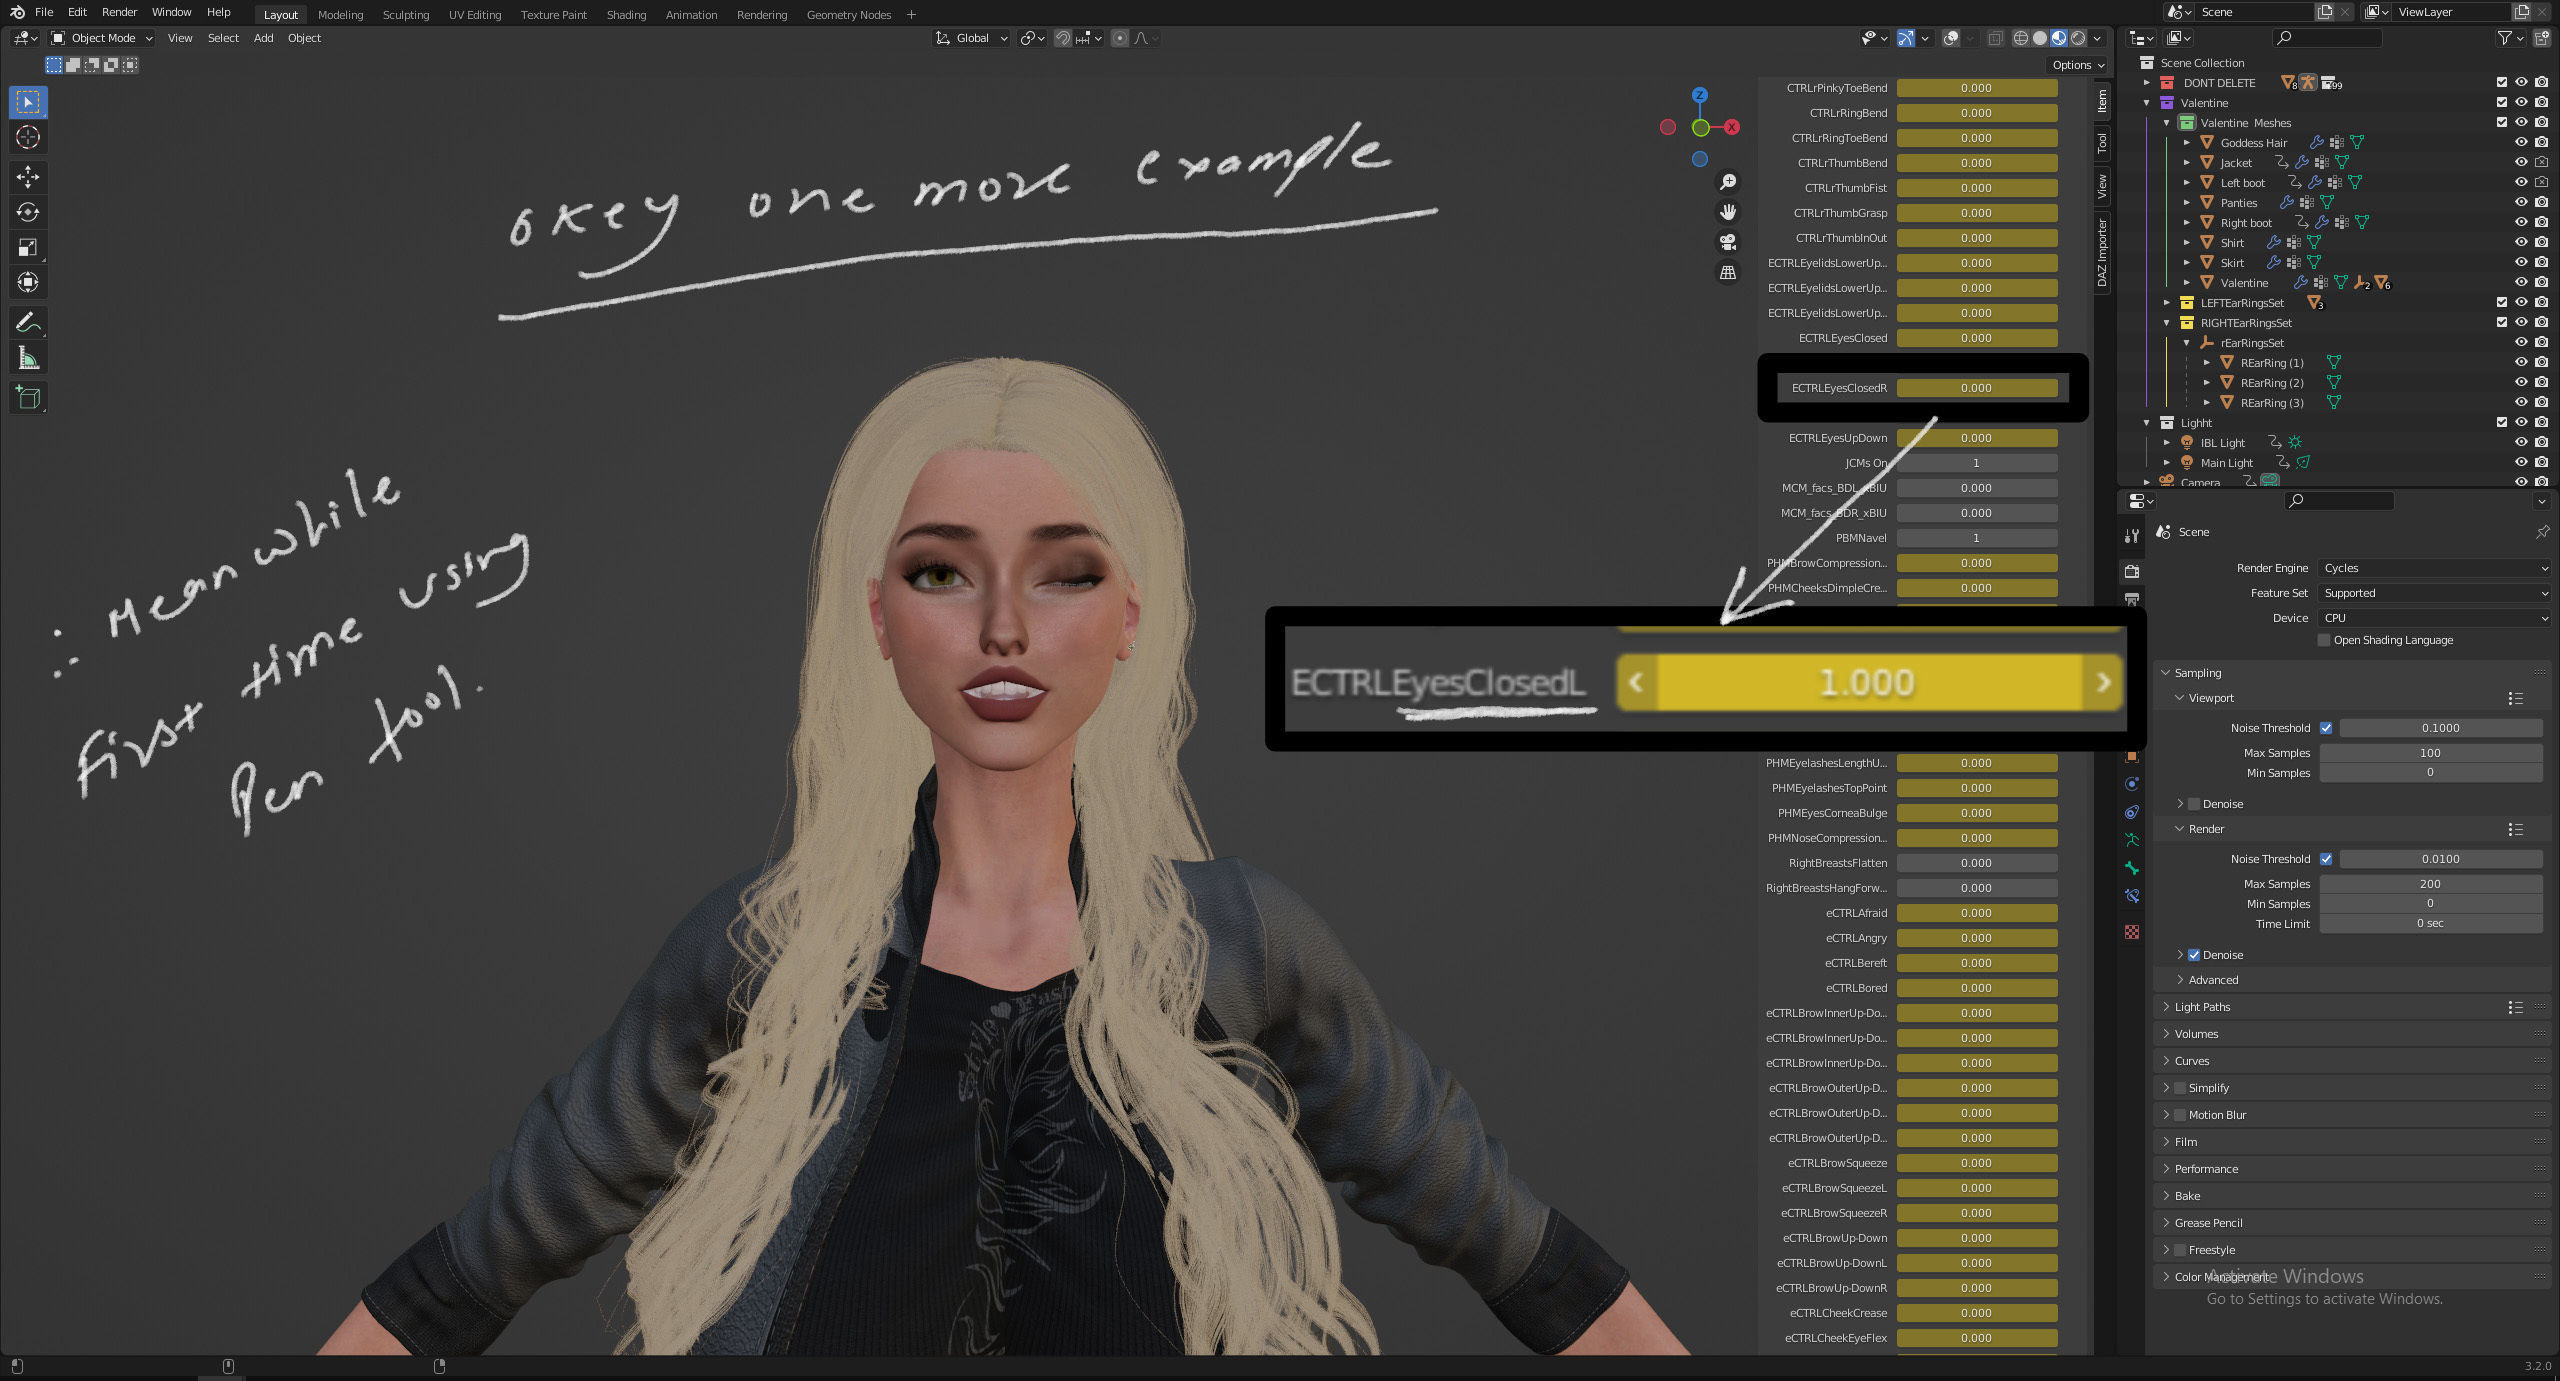The image size is (2560, 1381).
Task: Open the Texture properties checker icon
Action: (x=2132, y=932)
